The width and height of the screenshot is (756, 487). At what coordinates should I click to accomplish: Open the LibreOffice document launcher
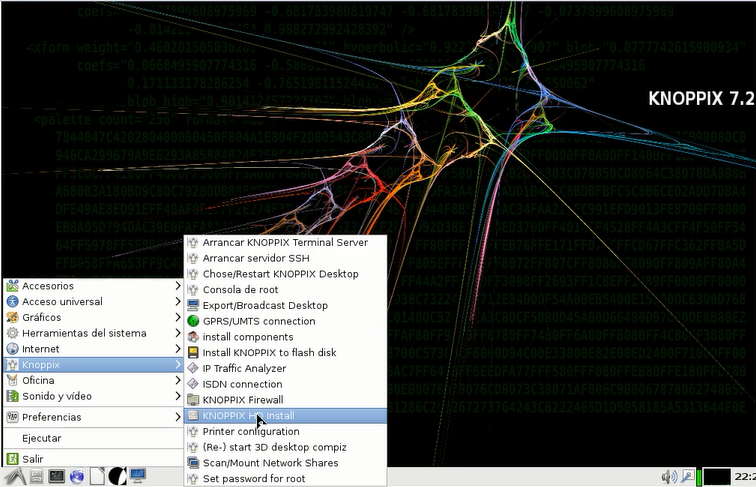click(x=97, y=476)
